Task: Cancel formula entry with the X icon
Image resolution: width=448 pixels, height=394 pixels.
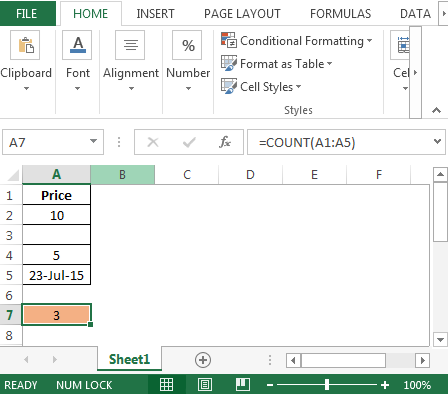Action: coord(153,142)
